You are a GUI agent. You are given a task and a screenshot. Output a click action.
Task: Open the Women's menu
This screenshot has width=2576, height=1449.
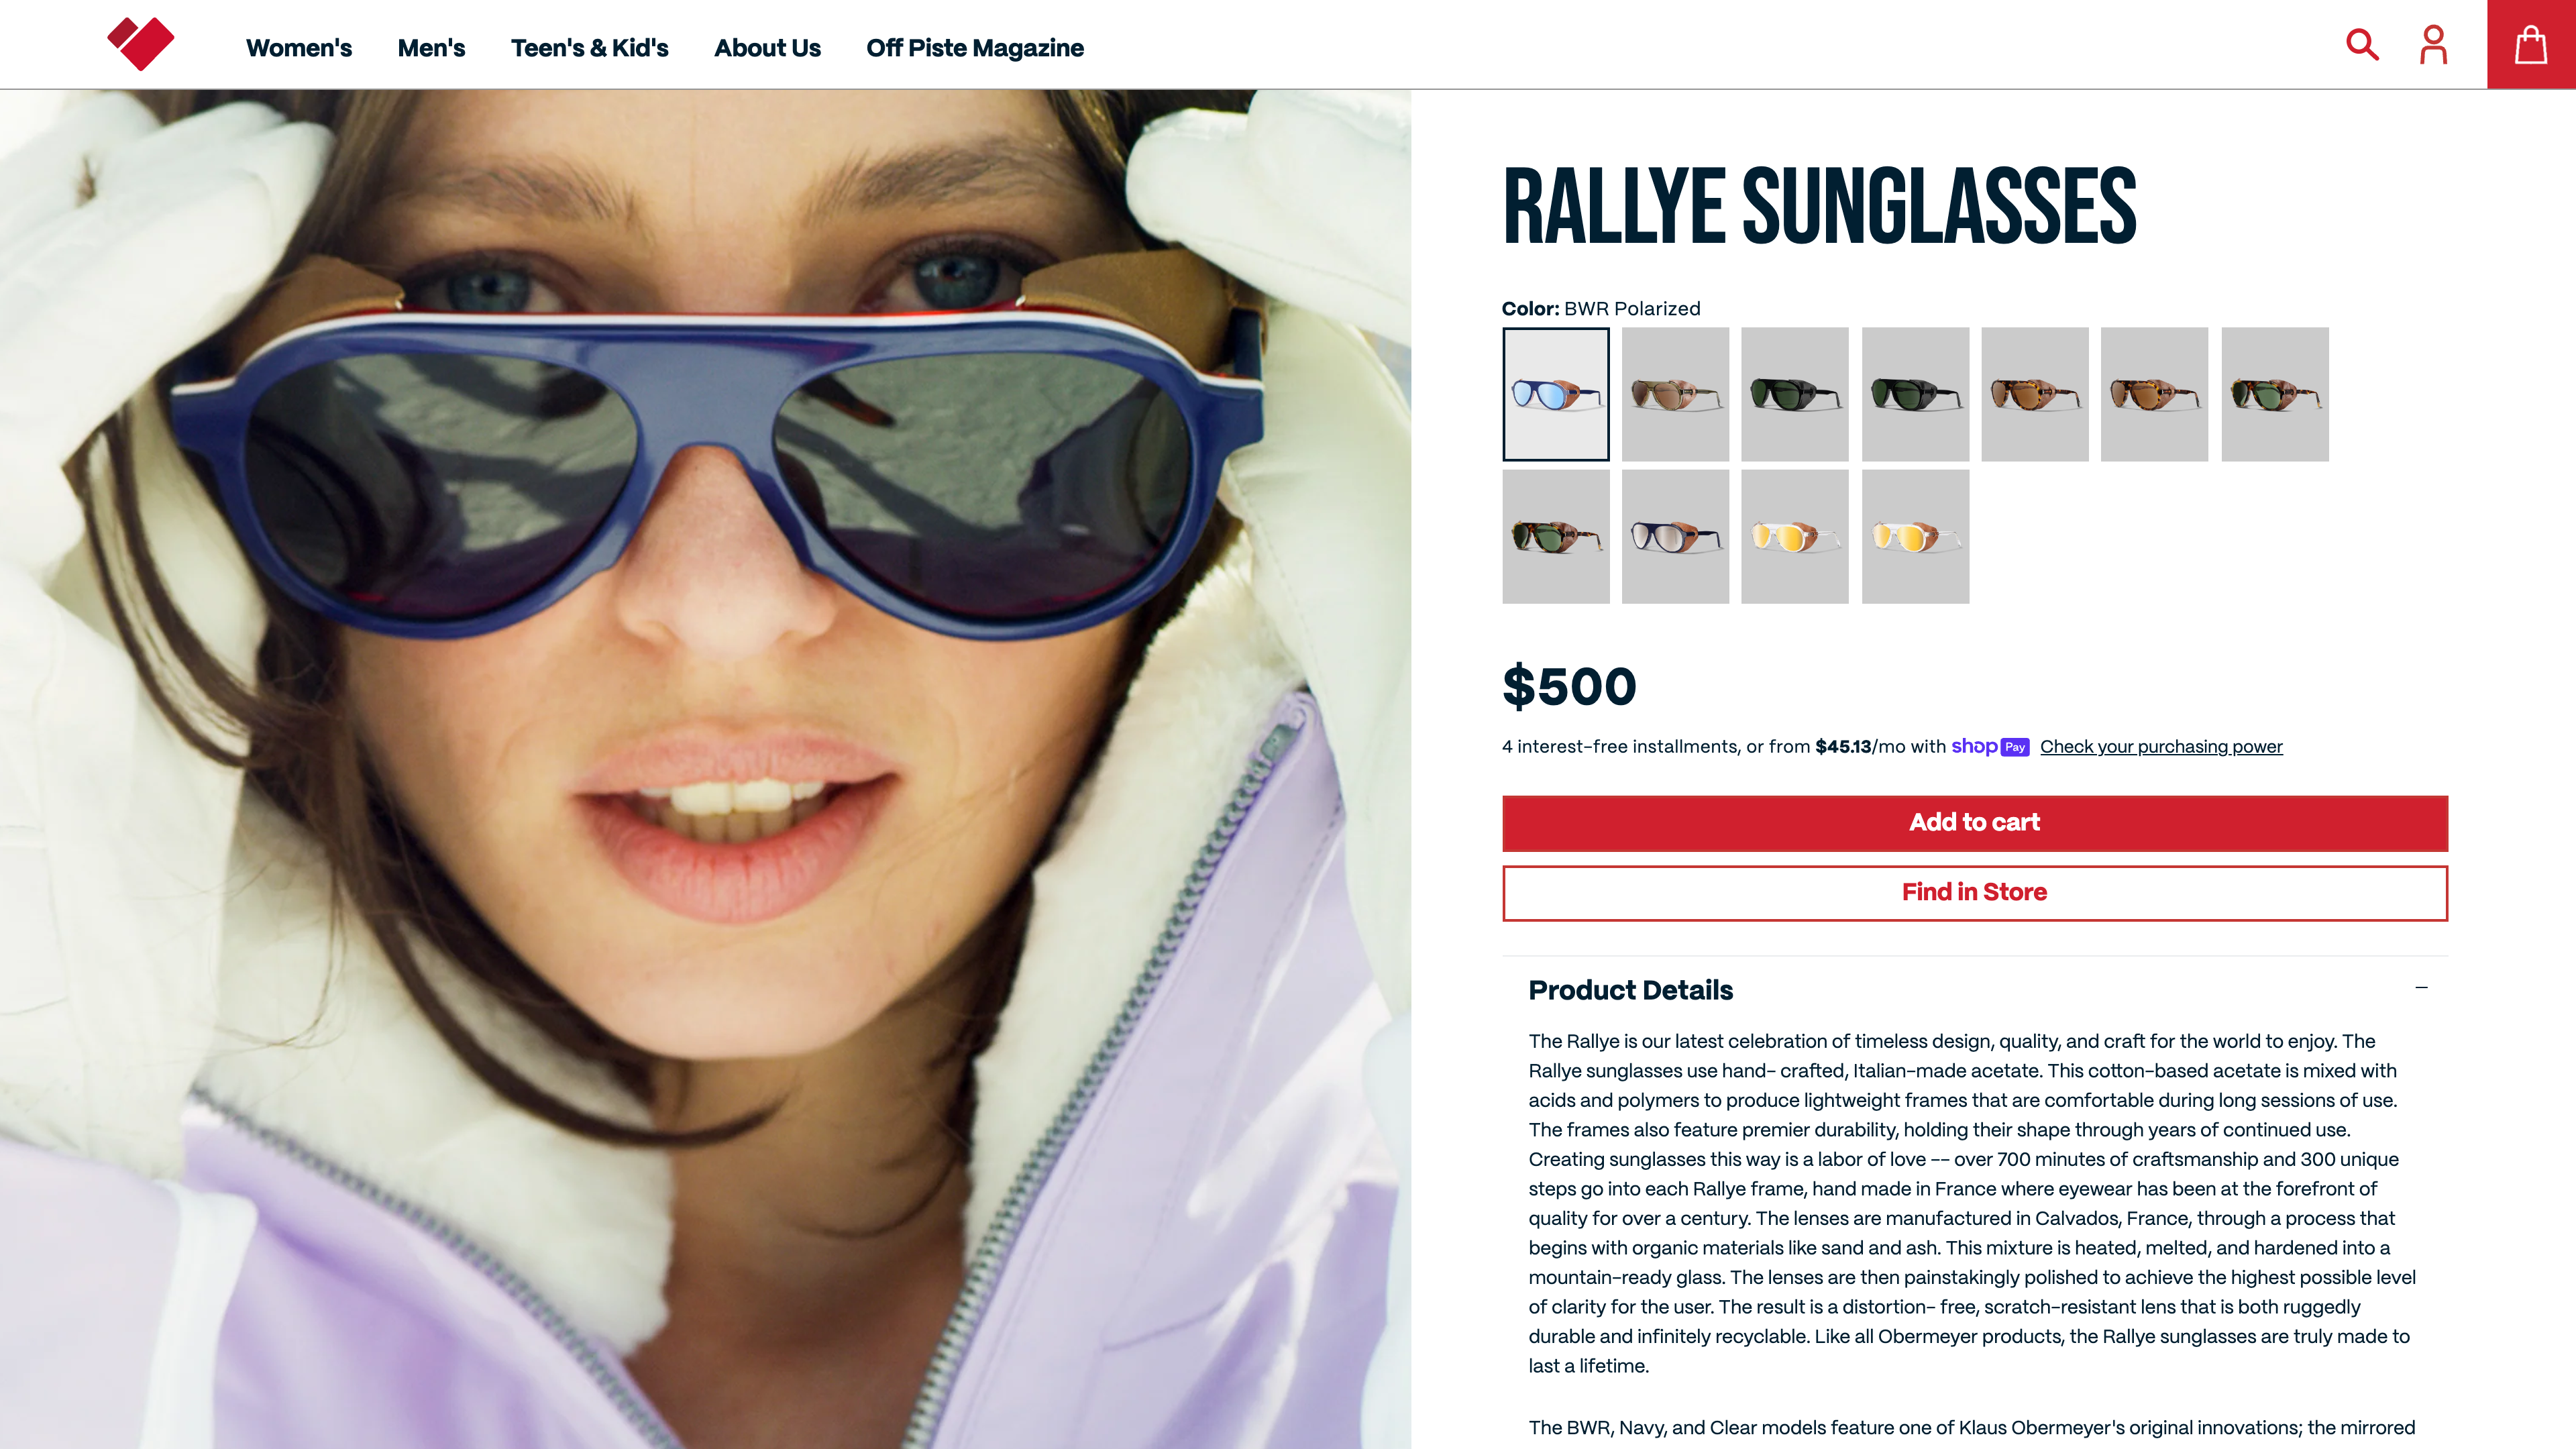tap(299, 48)
